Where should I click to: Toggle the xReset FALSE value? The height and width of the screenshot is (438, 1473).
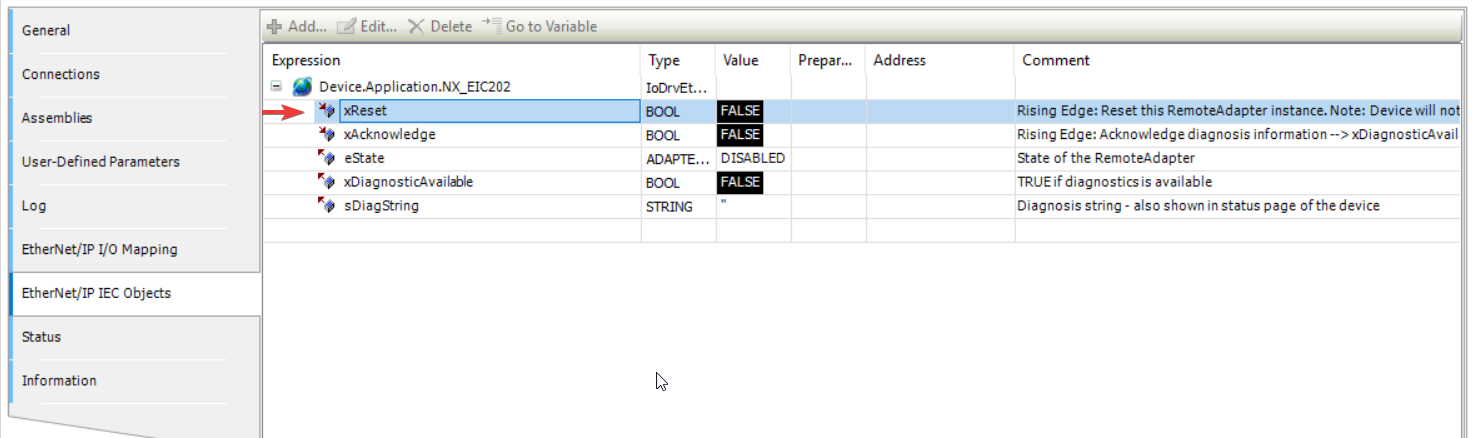[x=740, y=111]
